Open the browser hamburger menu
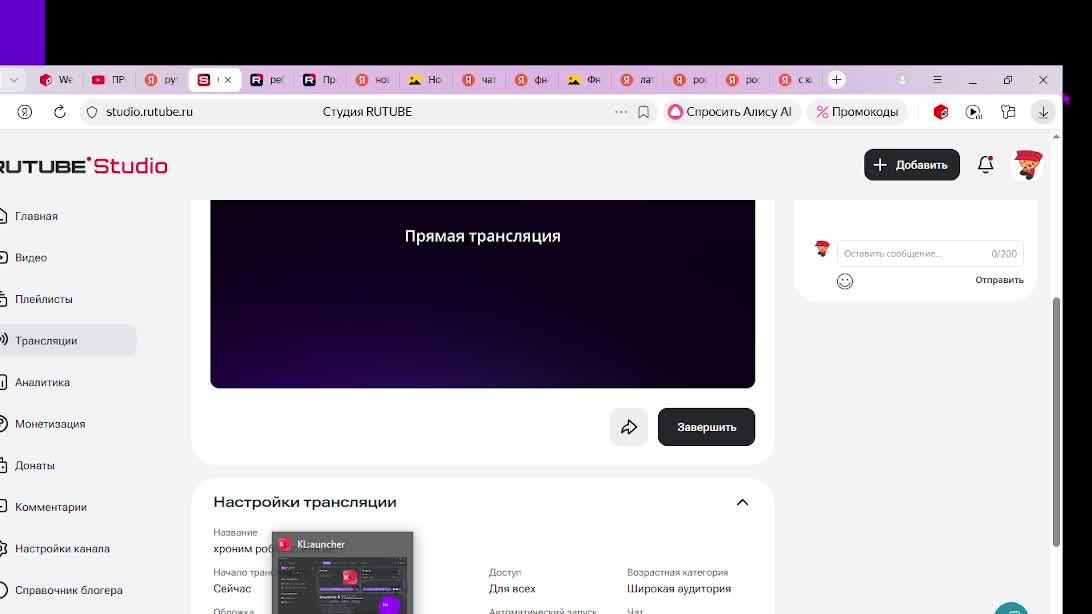This screenshot has height=614, width=1092. 937,79
